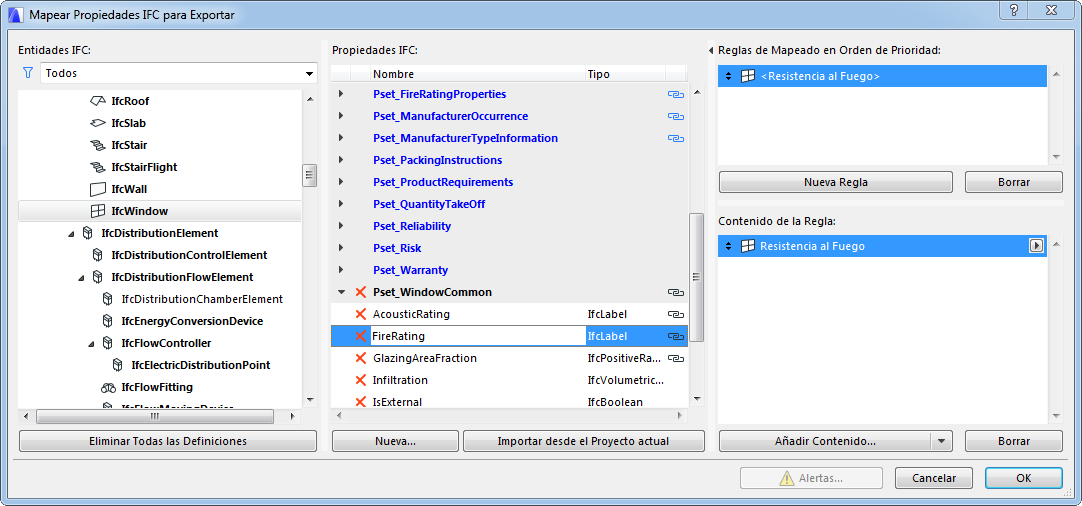Toggle the red X beside Infiltration
Viewport: 1082px width, 506px height.
pos(360,380)
